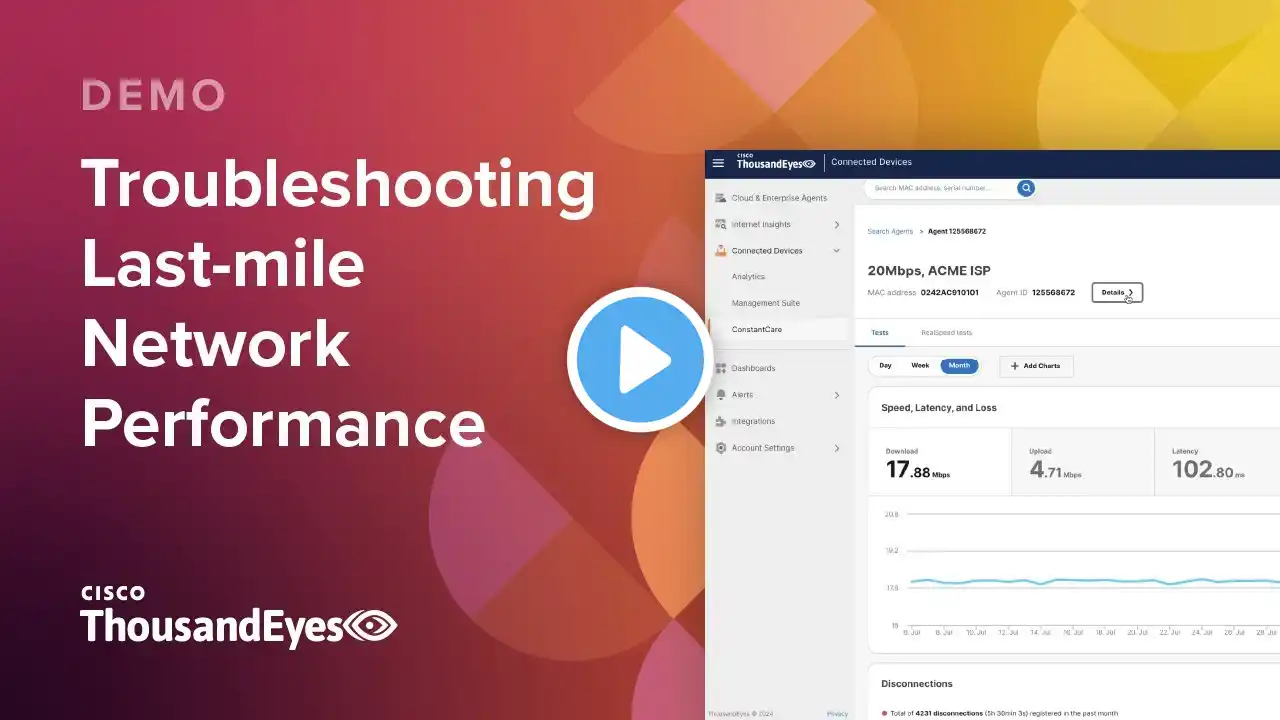1280x720 pixels.
Task: Click the 20Mbps, ACME ISP heading
Action: (929, 271)
